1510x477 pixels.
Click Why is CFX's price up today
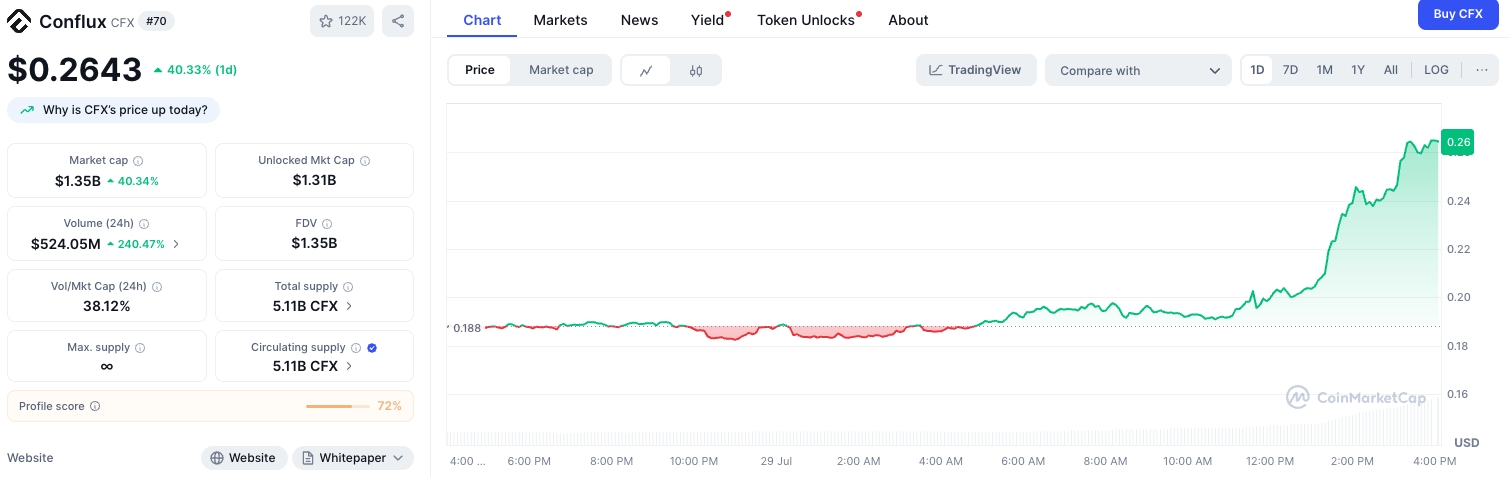point(114,110)
